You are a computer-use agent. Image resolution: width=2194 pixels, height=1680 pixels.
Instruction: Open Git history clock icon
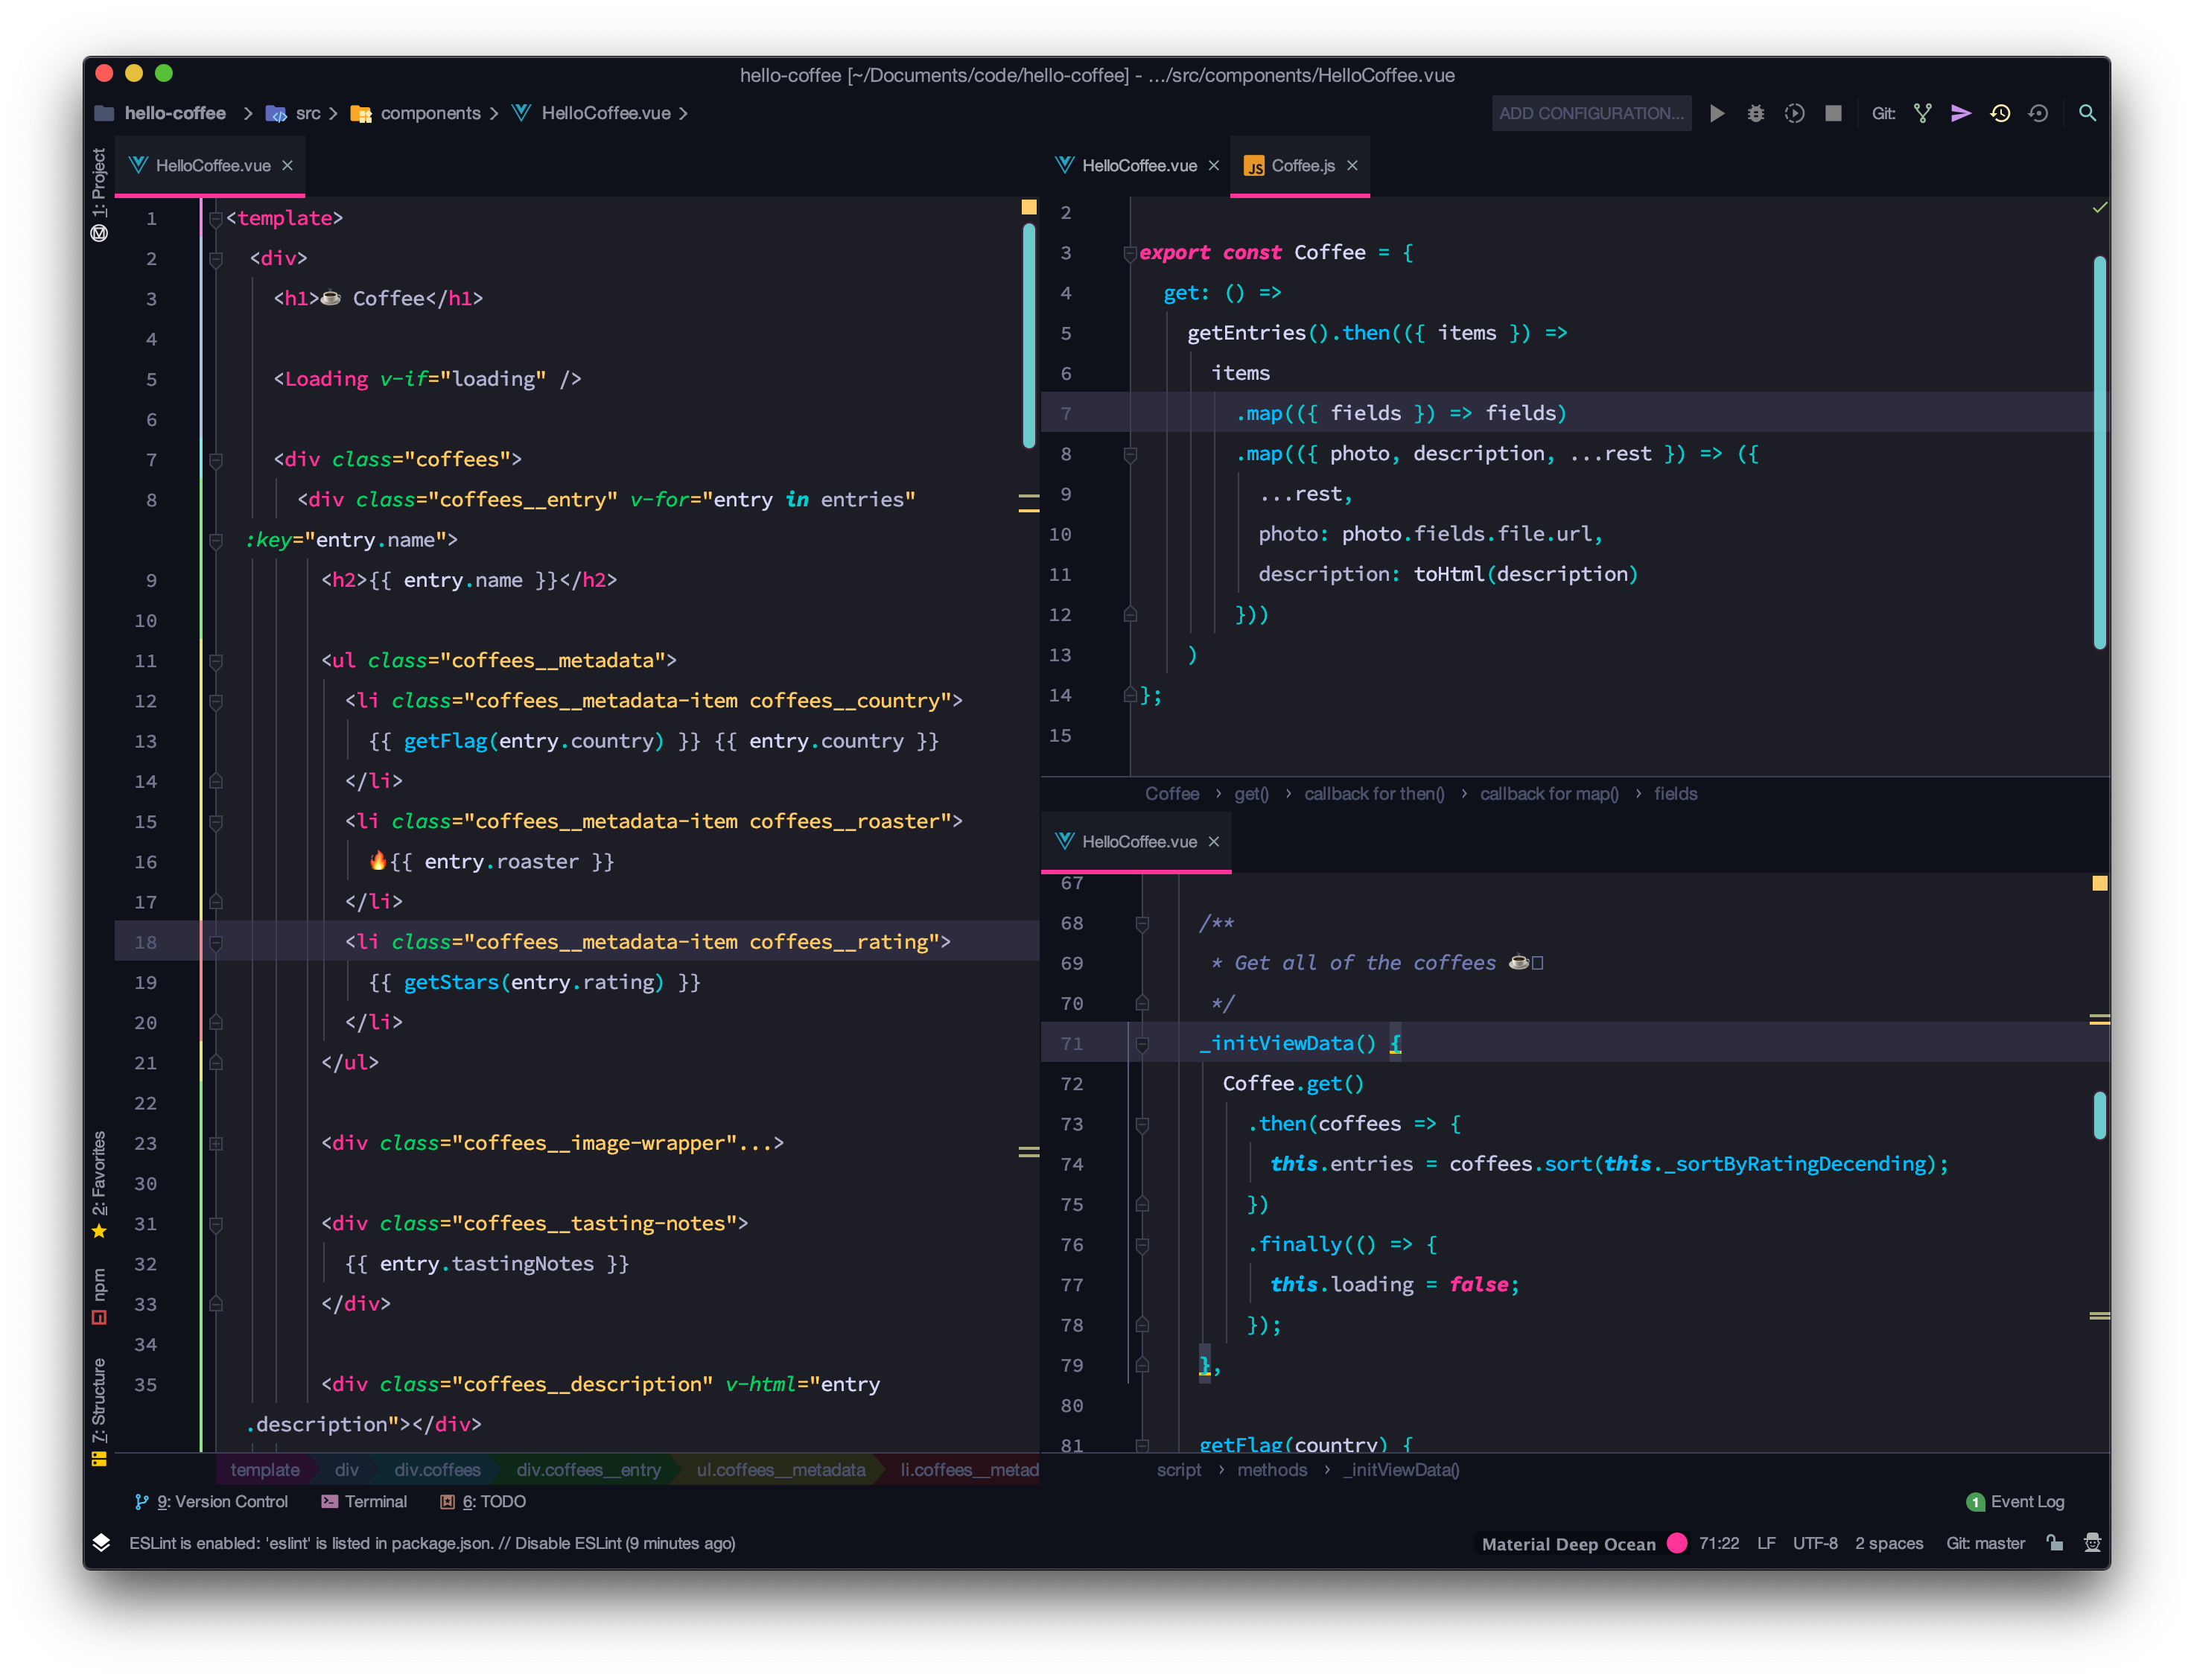click(1999, 113)
